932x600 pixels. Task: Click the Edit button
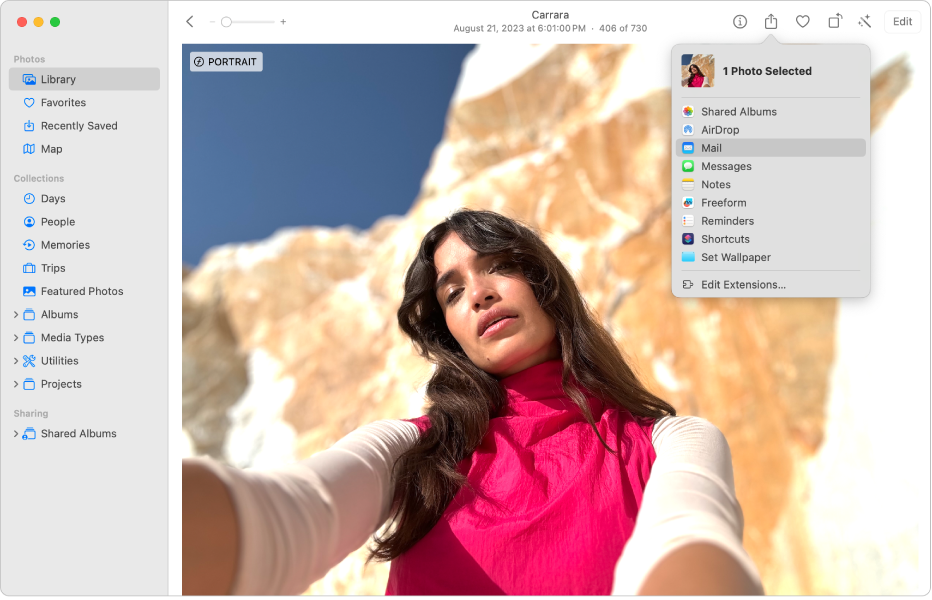[x=902, y=20]
